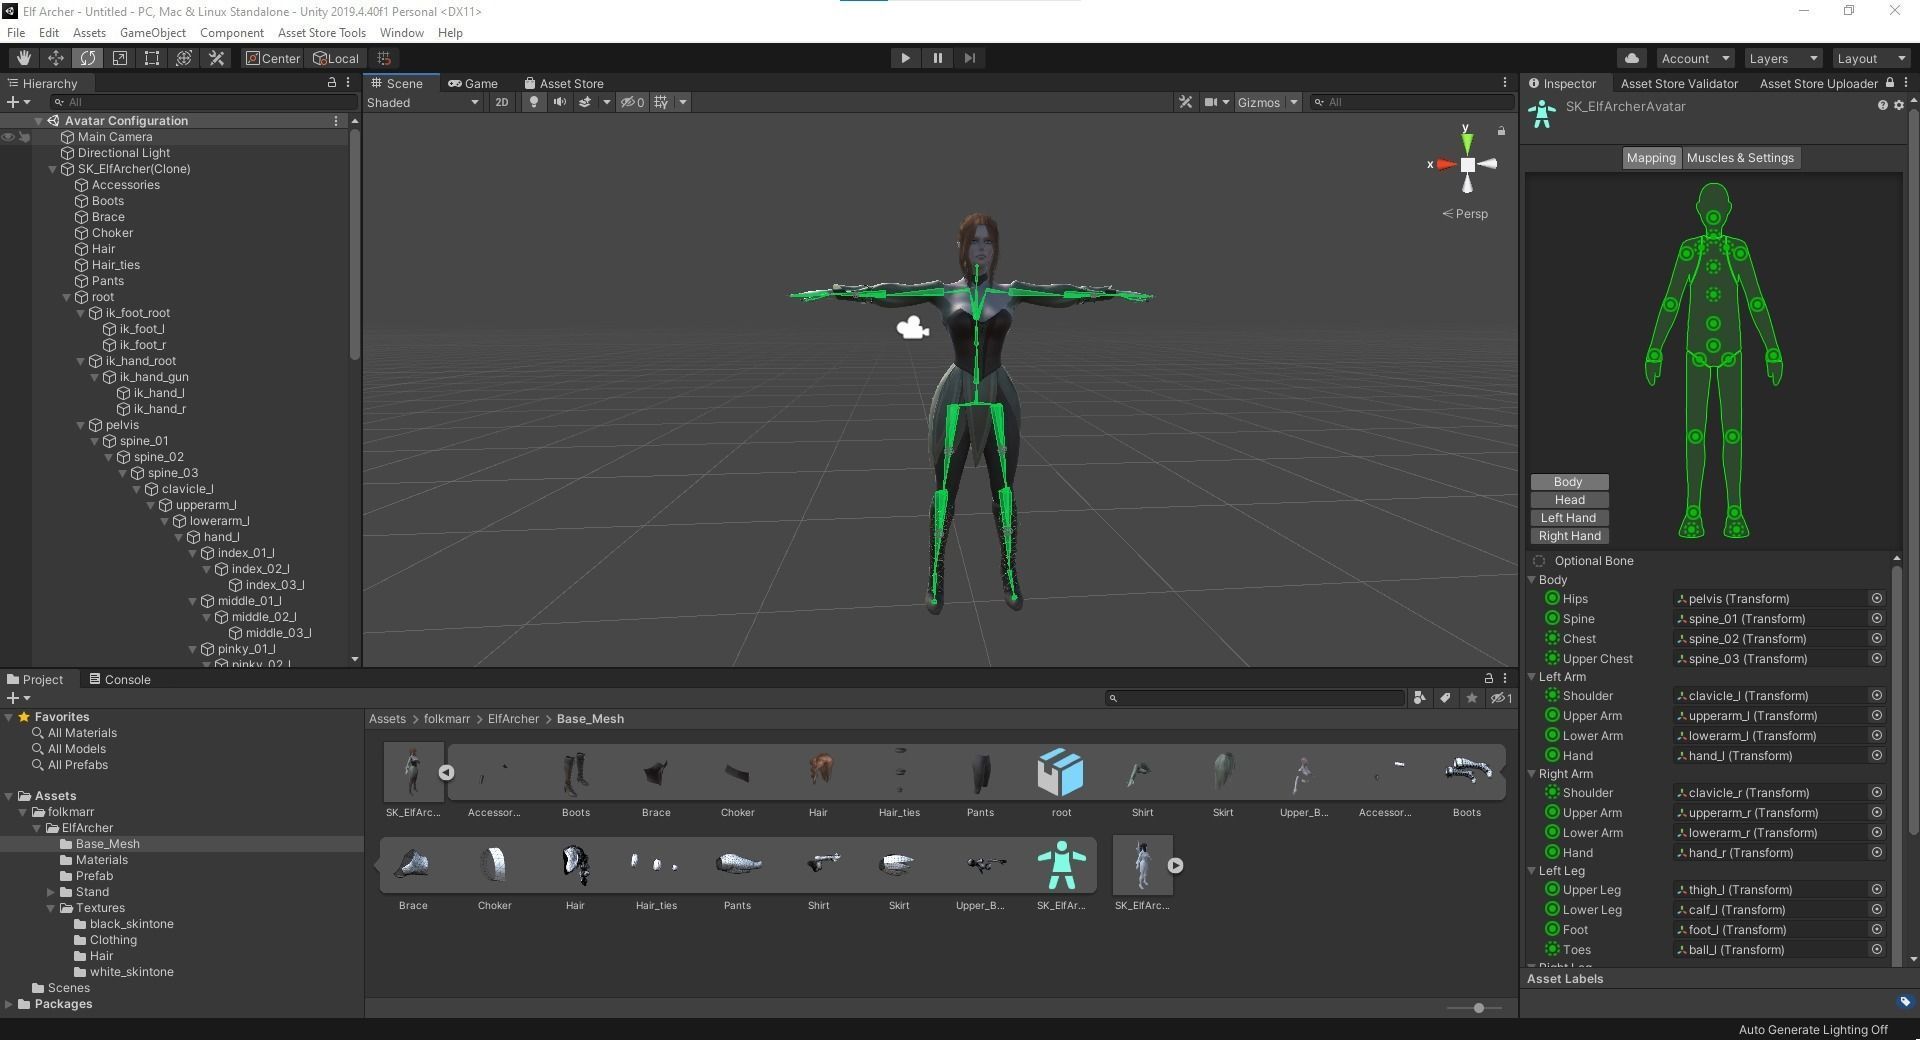The image size is (1920, 1040).
Task: Click the hierarchy vertical scrollbar
Action: click(x=354, y=245)
